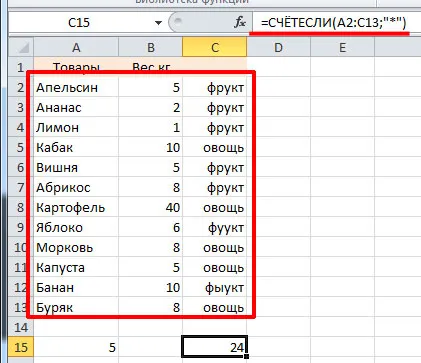
Task: Click cell with text Банан
Action: (x=76, y=287)
